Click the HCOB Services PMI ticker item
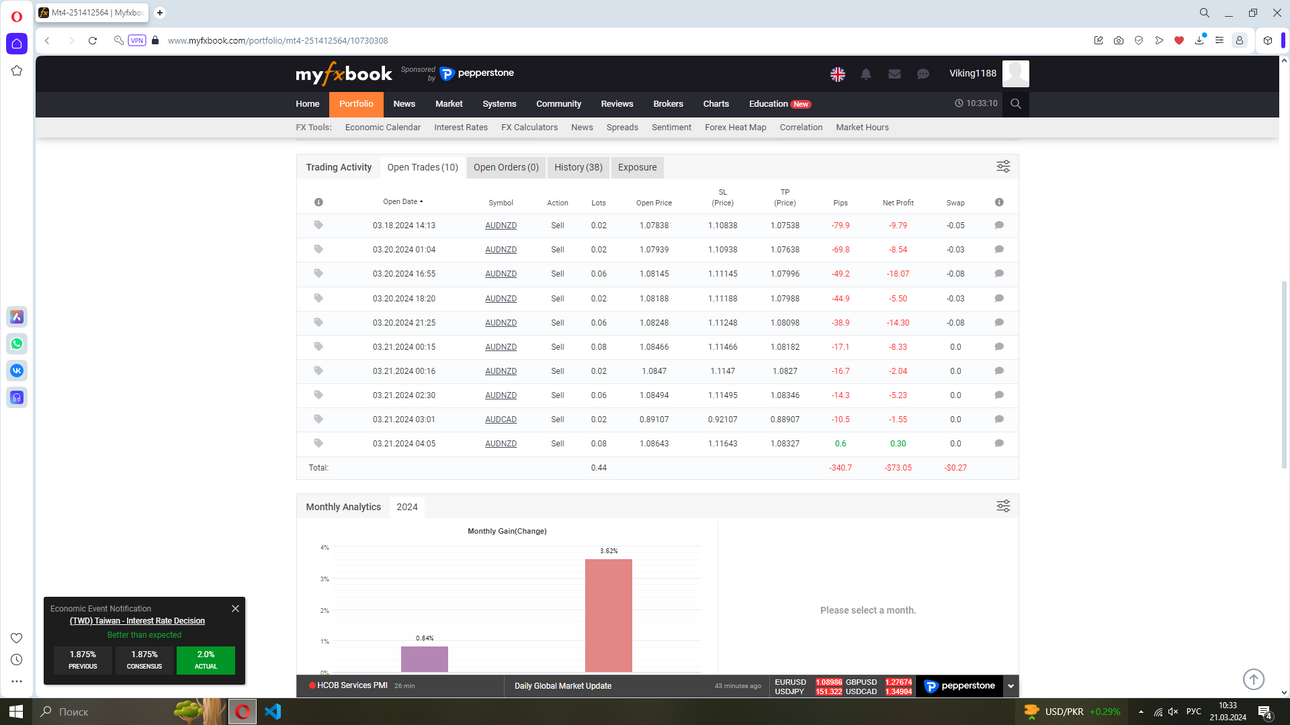This screenshot has width=1290, height=725. pos(352,686)
